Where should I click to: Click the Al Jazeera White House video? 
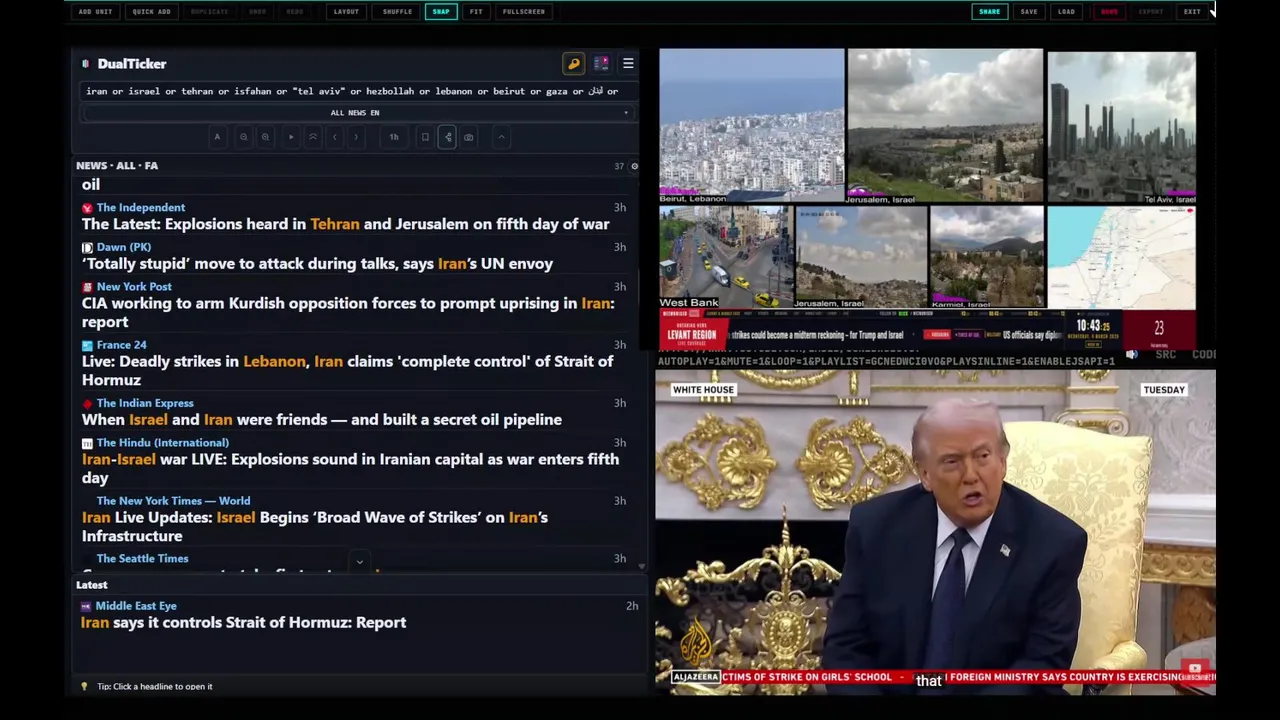(935, 532)
